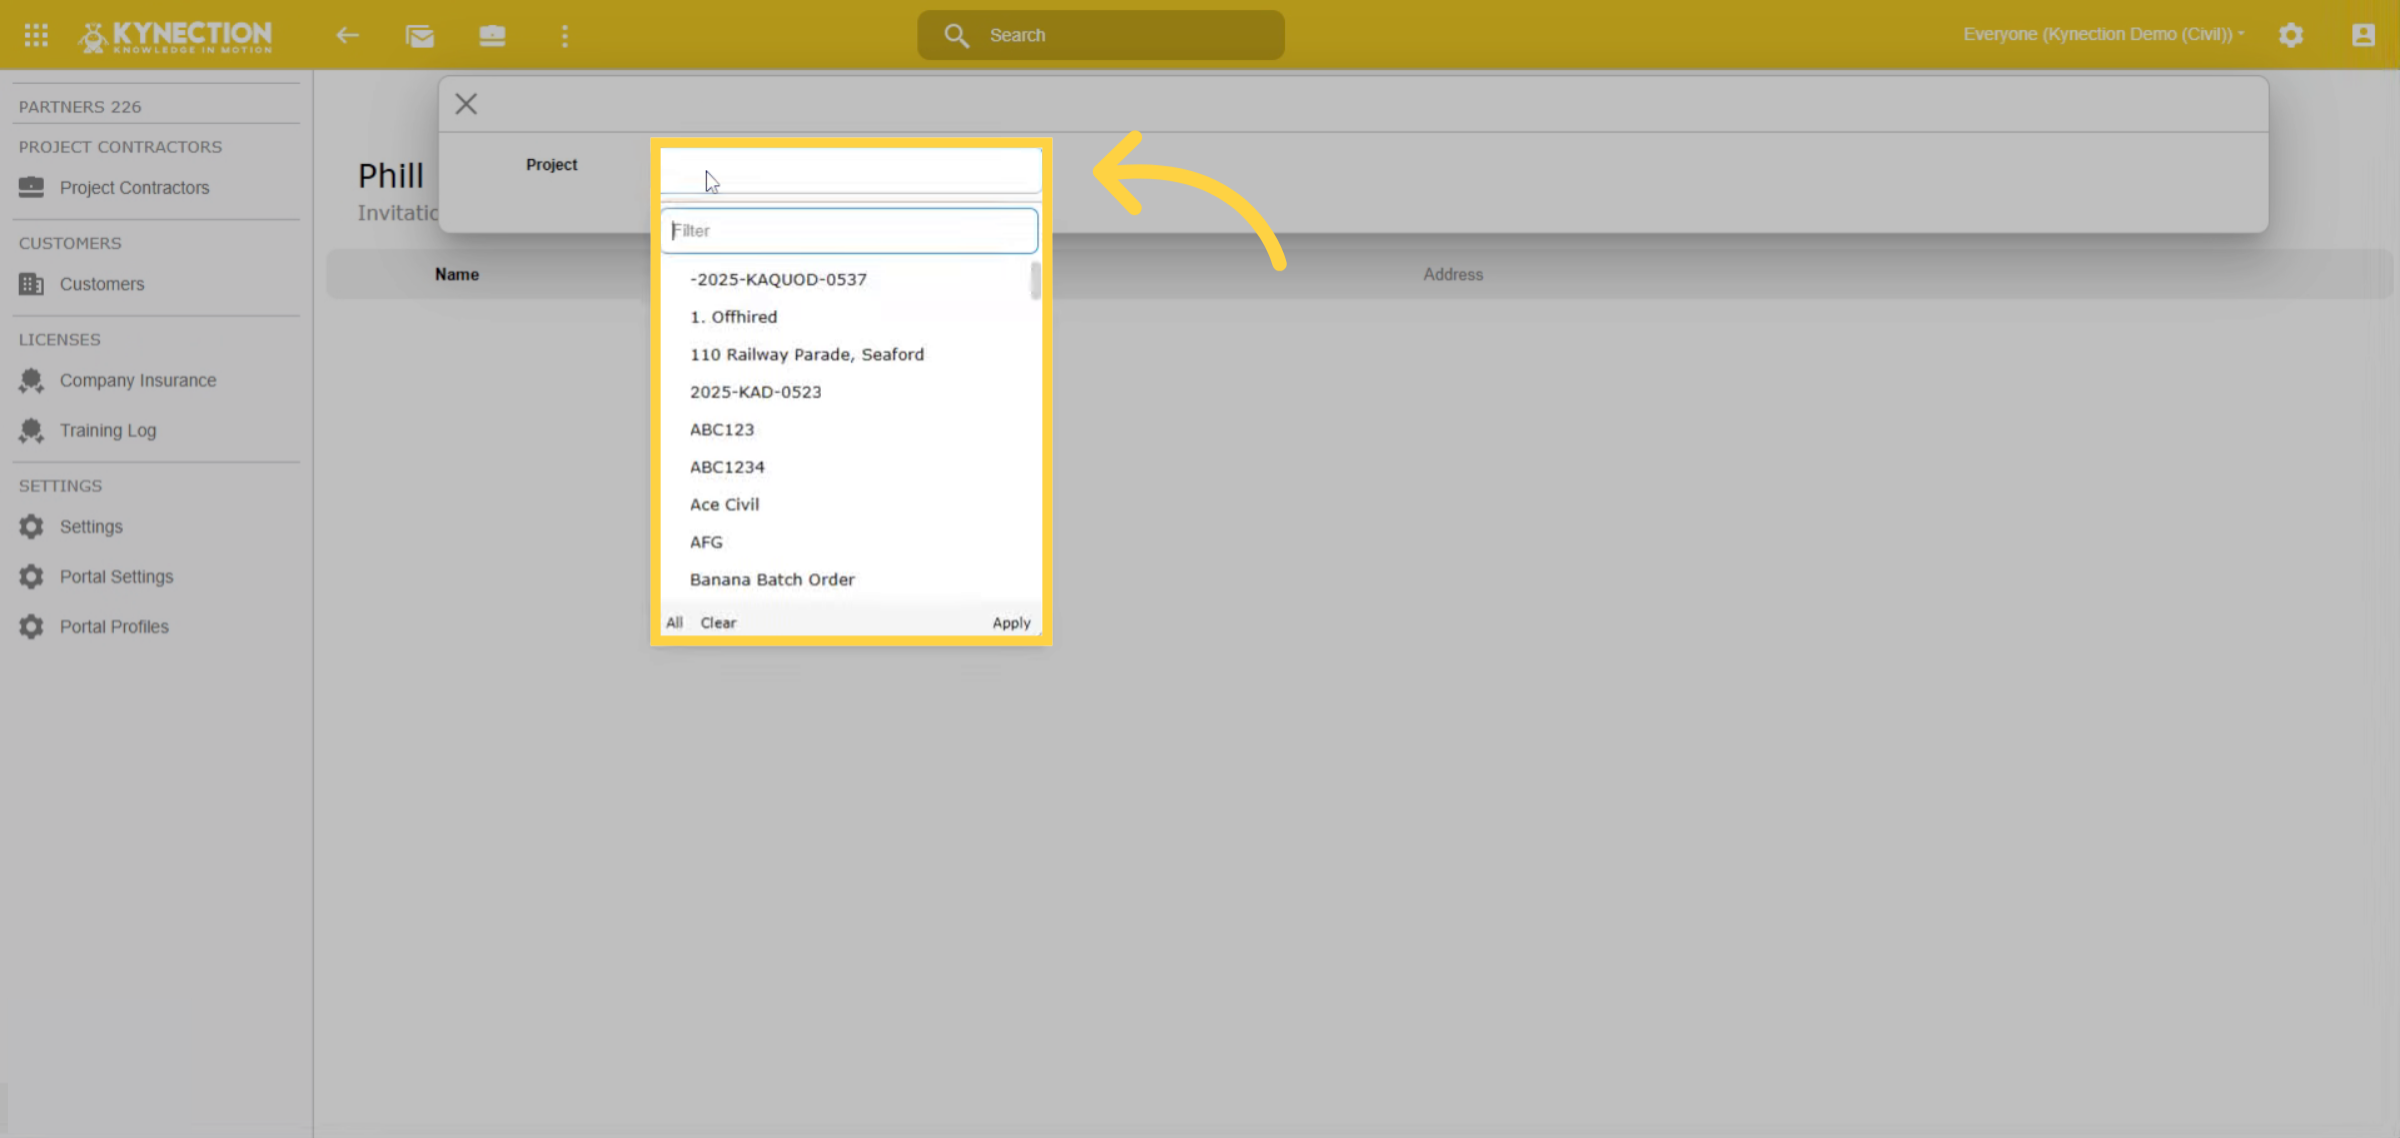The image size is (2400, 1138).
Task: Select Banana Batch Order
Action: pyautogui.click(x=772, y=579)
